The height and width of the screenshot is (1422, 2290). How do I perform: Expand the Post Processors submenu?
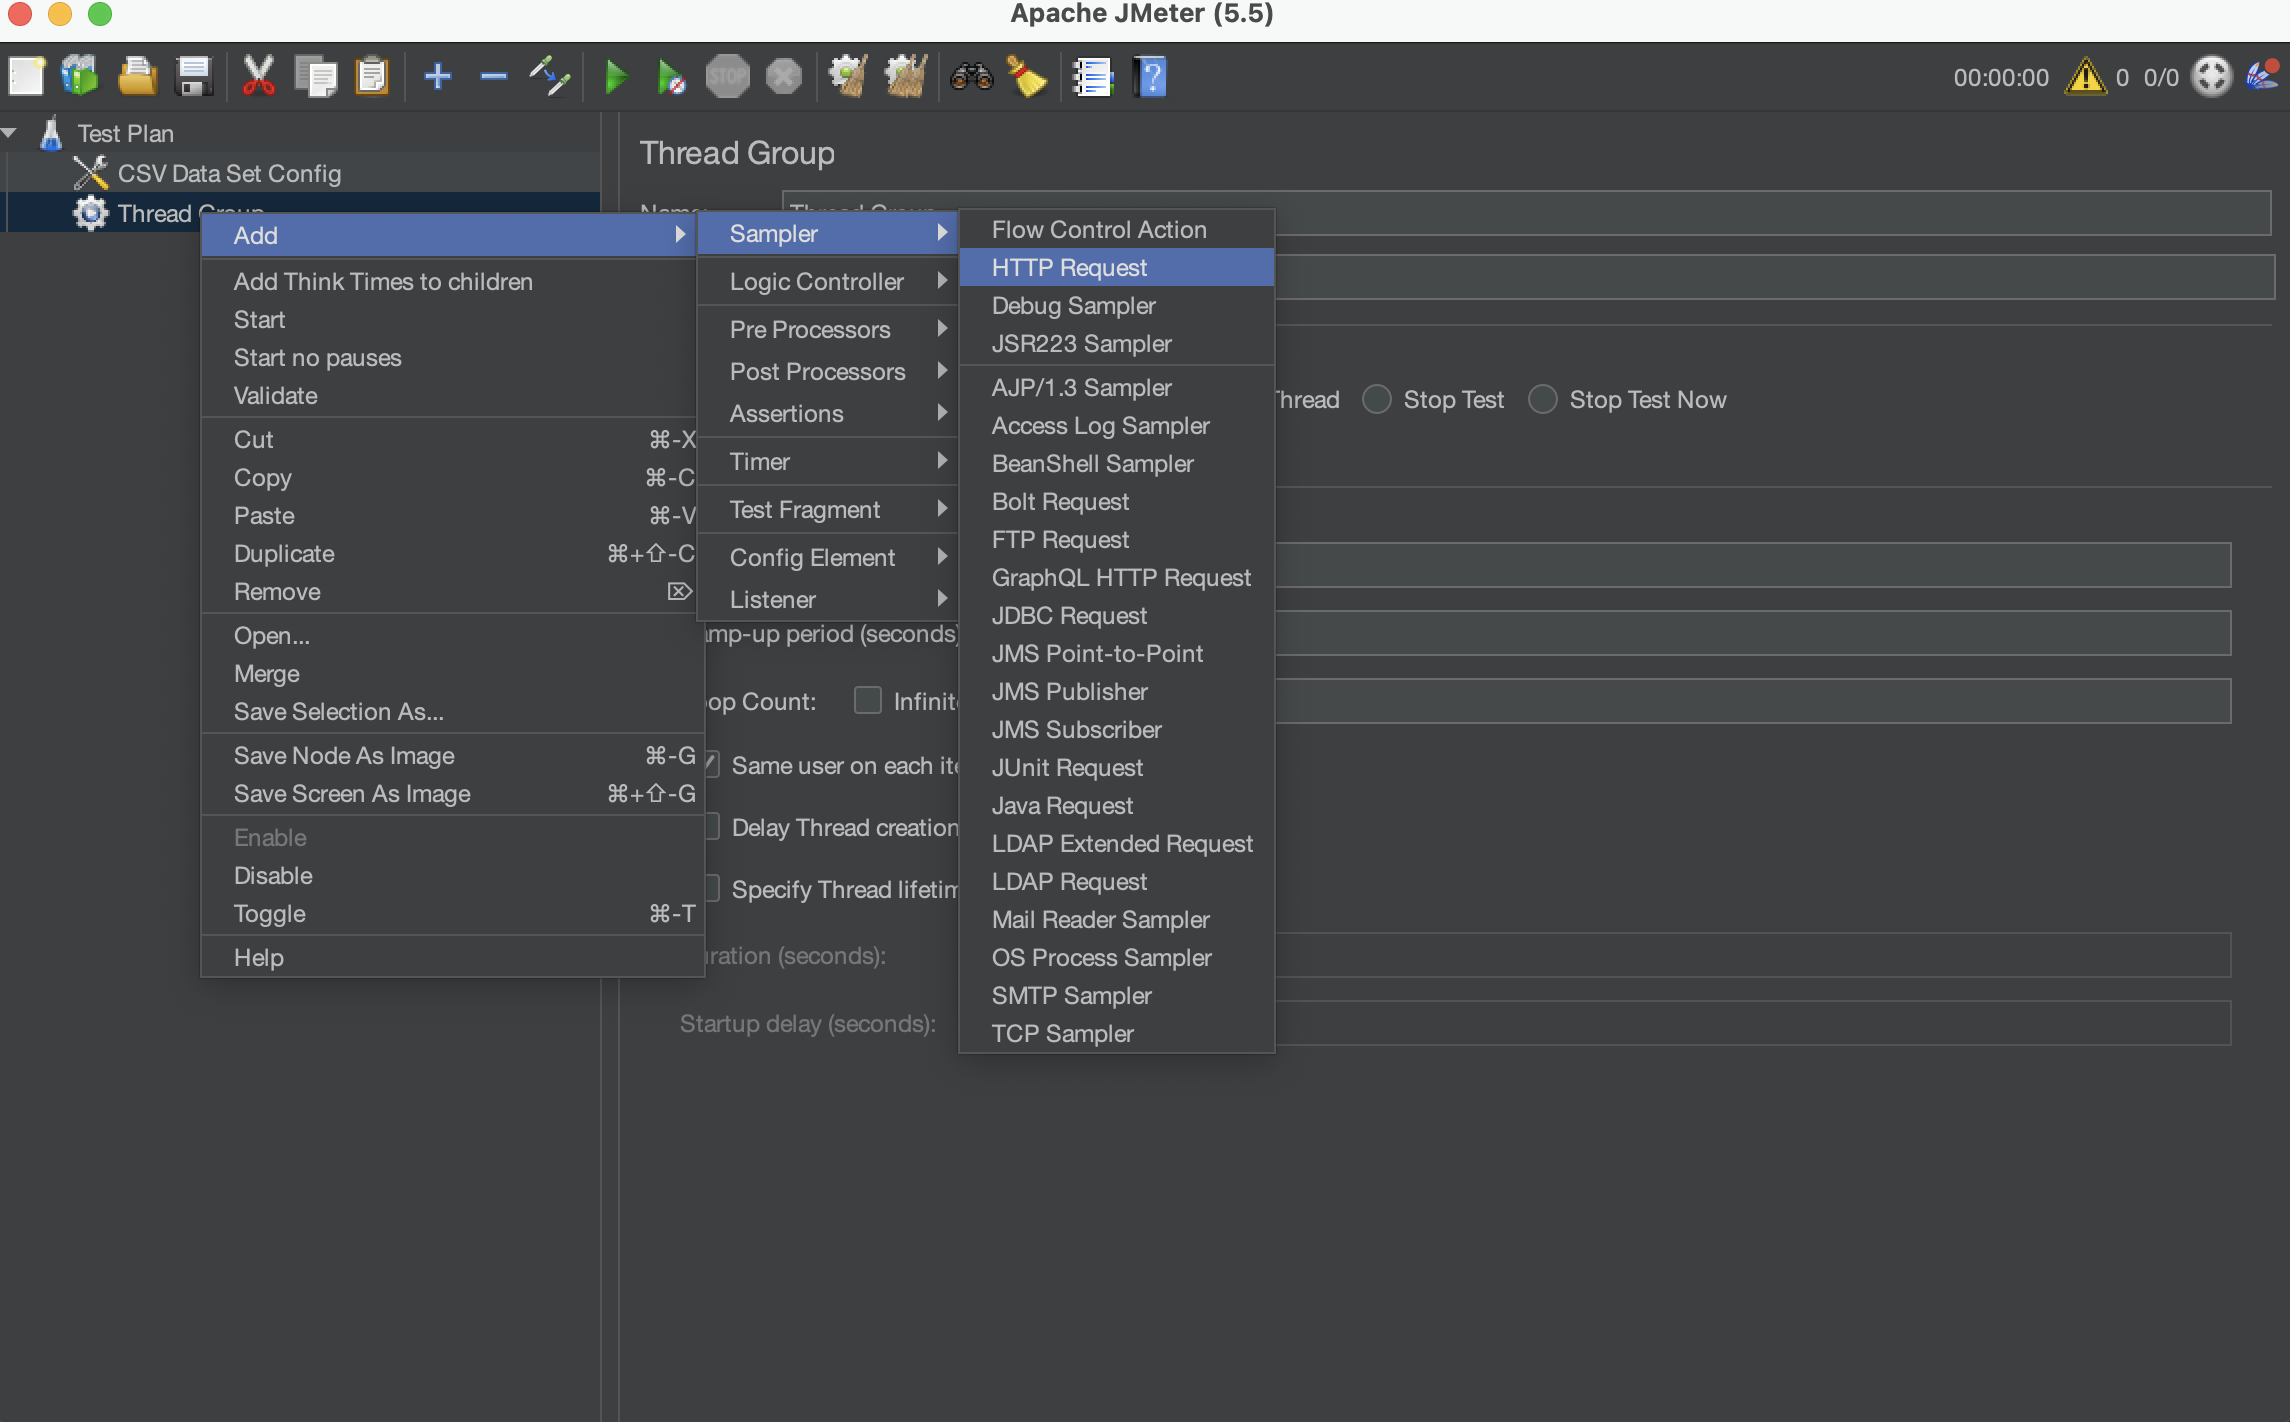pos(828,371)
